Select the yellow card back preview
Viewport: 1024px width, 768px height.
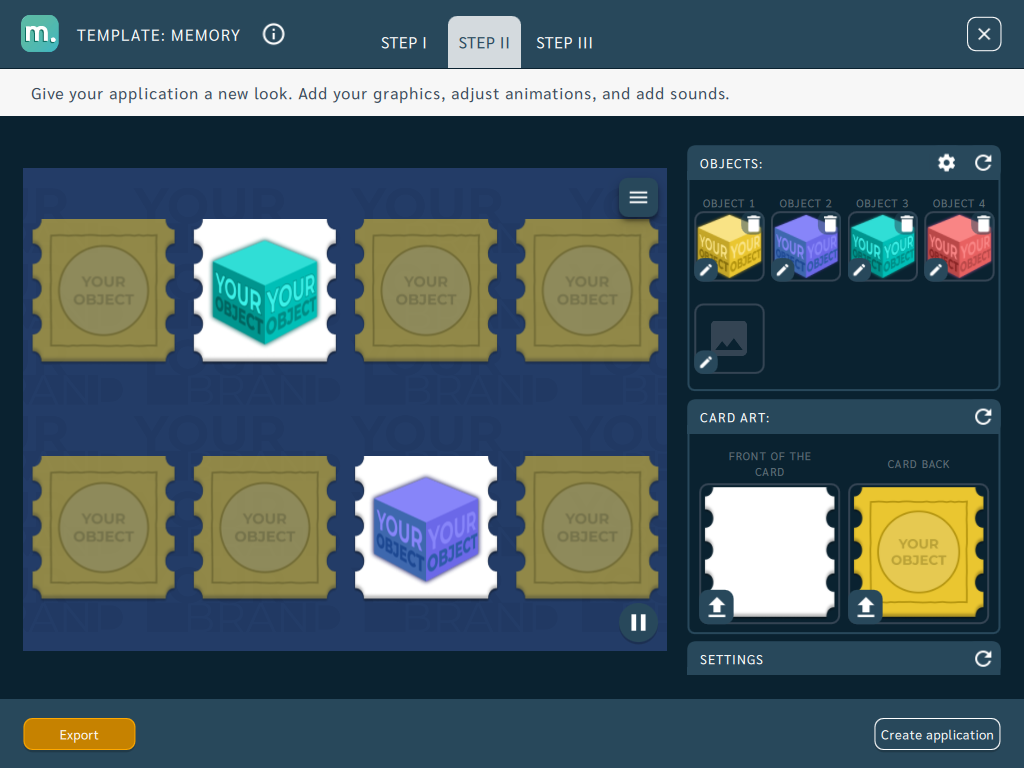coord(918,553)
